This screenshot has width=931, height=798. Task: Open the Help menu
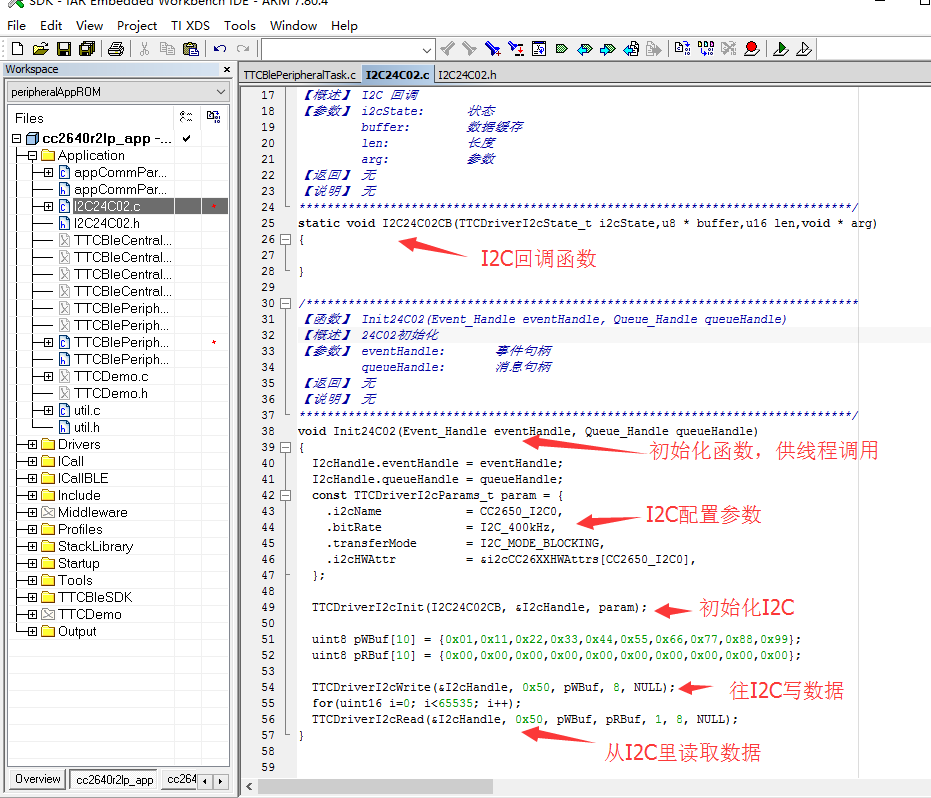coord(344,26)
